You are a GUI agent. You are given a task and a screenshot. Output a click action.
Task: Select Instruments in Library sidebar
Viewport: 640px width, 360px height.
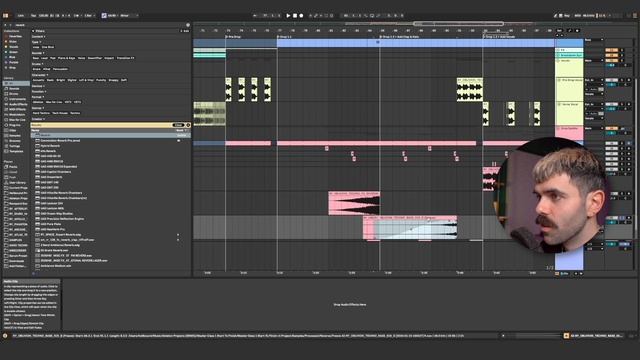tap(17, 99)
